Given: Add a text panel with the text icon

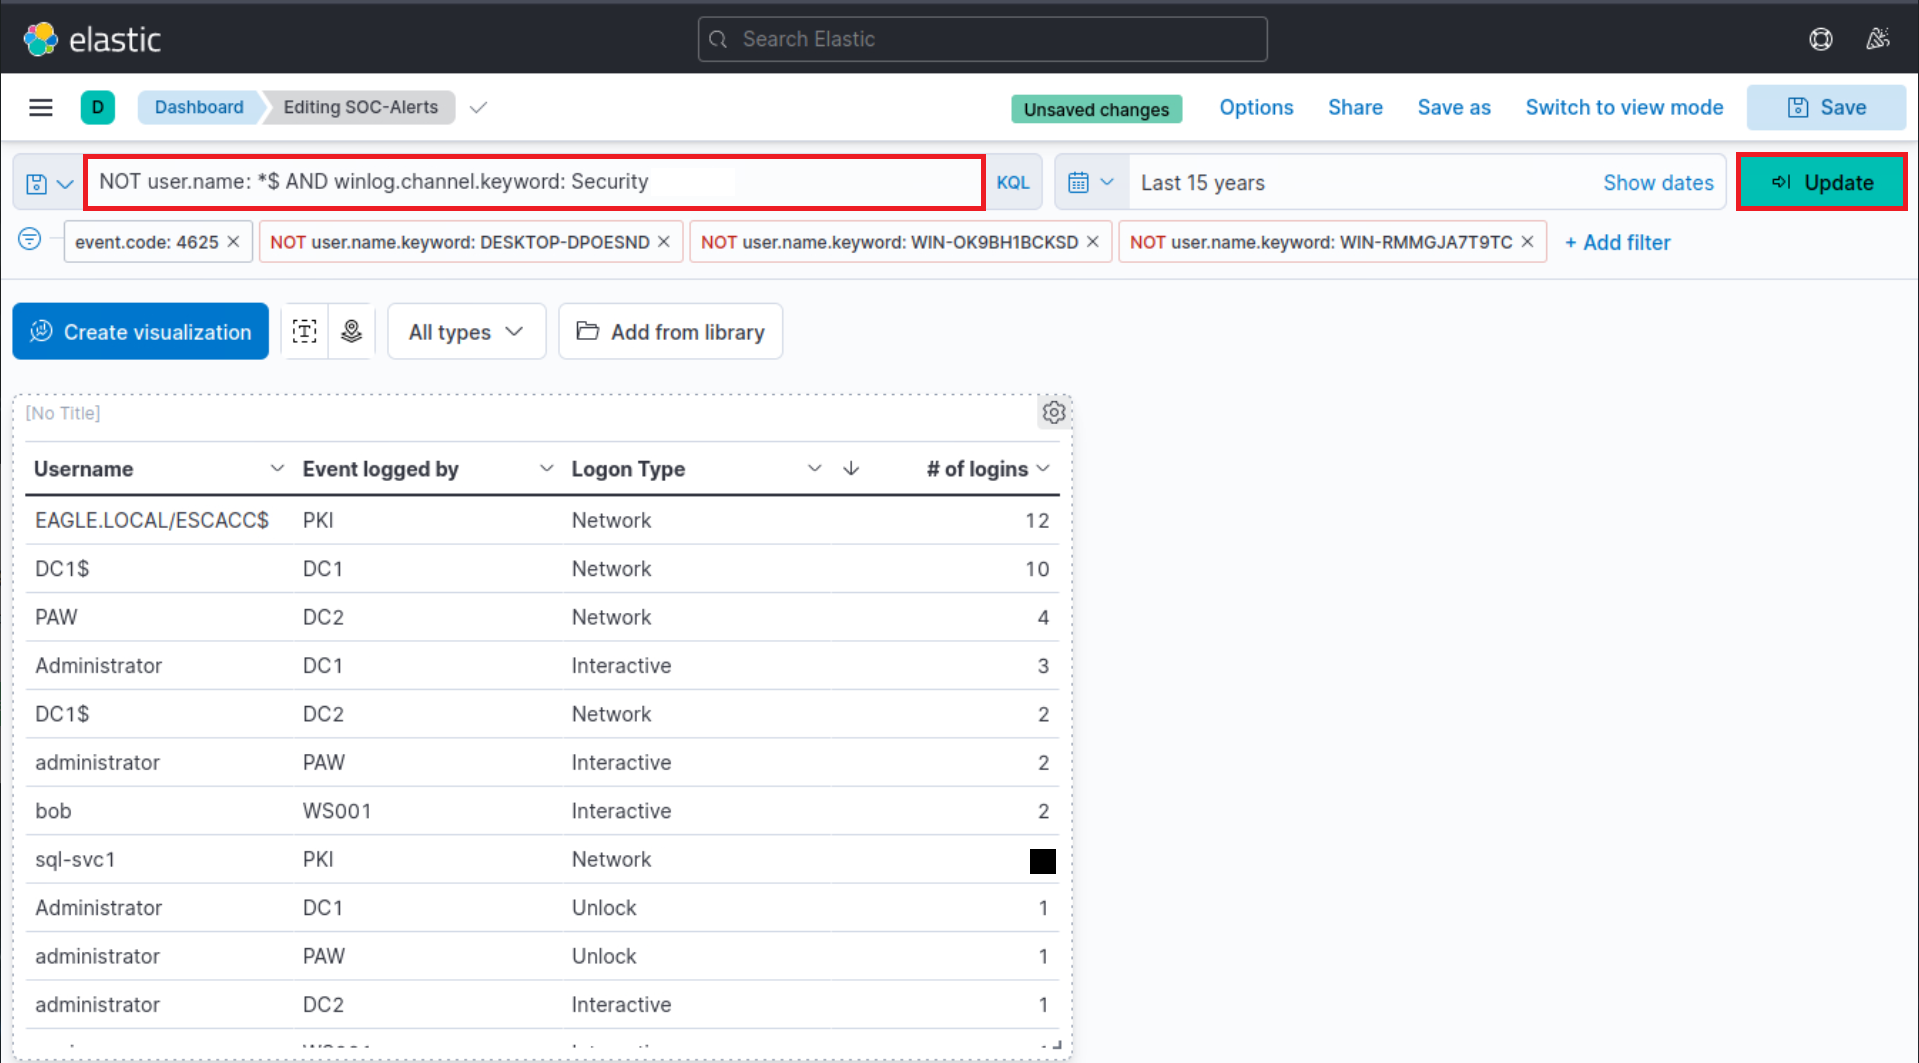Looking at the screenshot, I should point(304,330).
